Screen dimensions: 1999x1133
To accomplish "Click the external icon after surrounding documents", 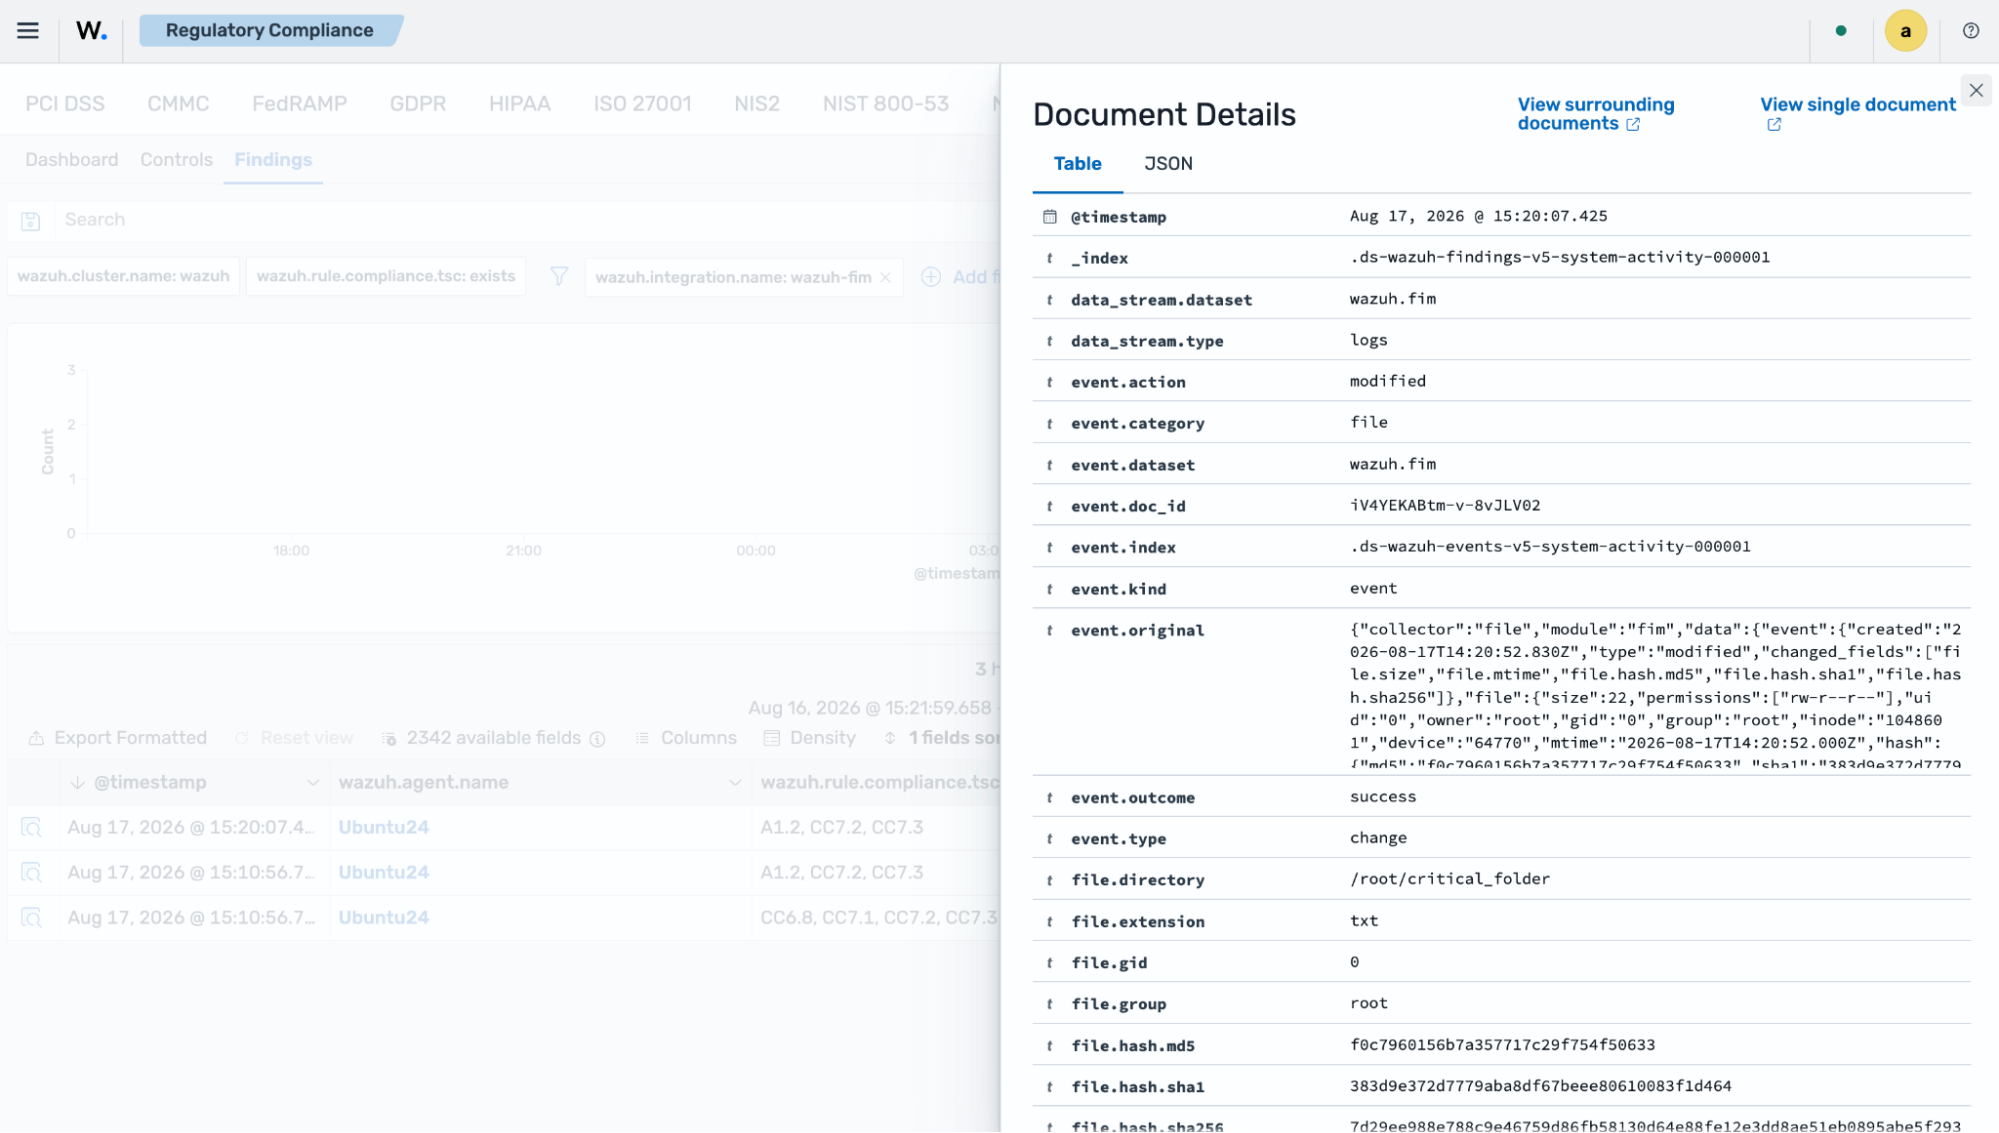I will 1633,125.
